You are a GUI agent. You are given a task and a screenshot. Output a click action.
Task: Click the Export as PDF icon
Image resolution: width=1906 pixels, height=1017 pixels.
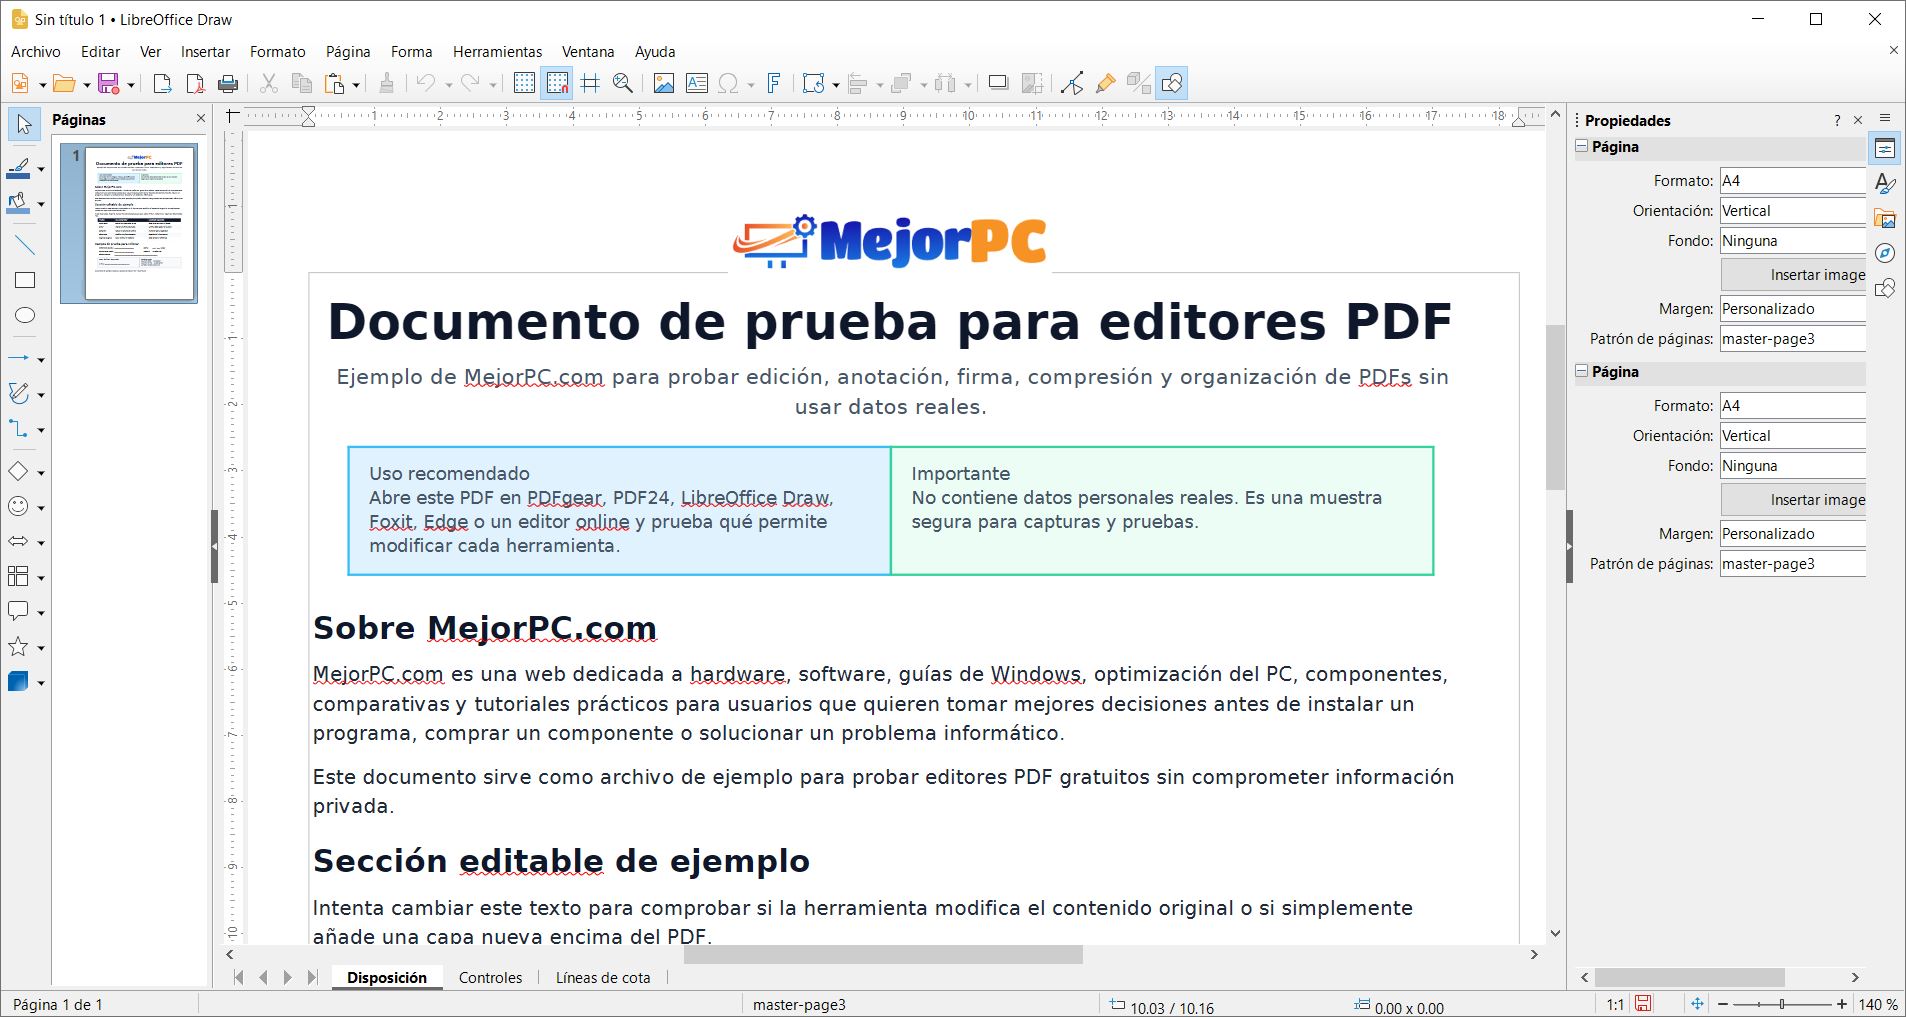[x=196, y=84]
